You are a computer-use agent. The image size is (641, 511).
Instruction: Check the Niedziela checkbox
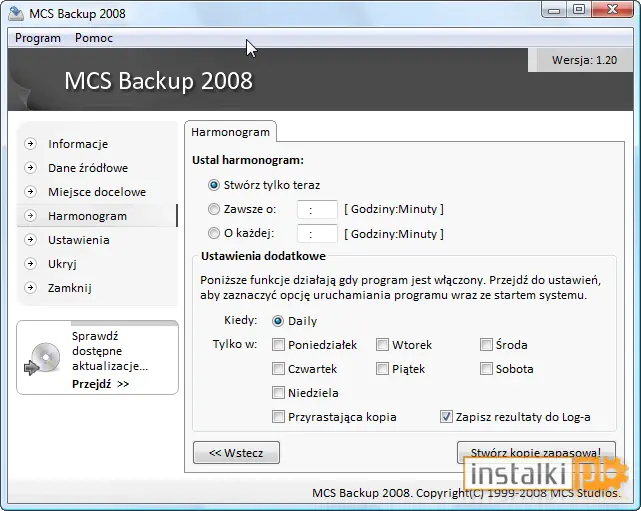[278, 393]
